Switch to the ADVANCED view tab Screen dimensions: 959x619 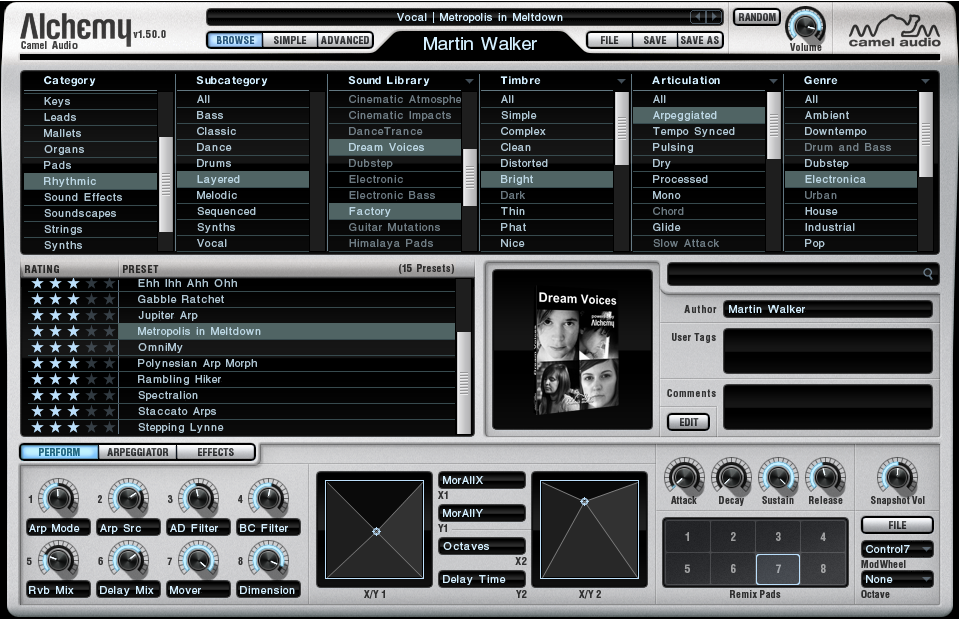(346, 40)
